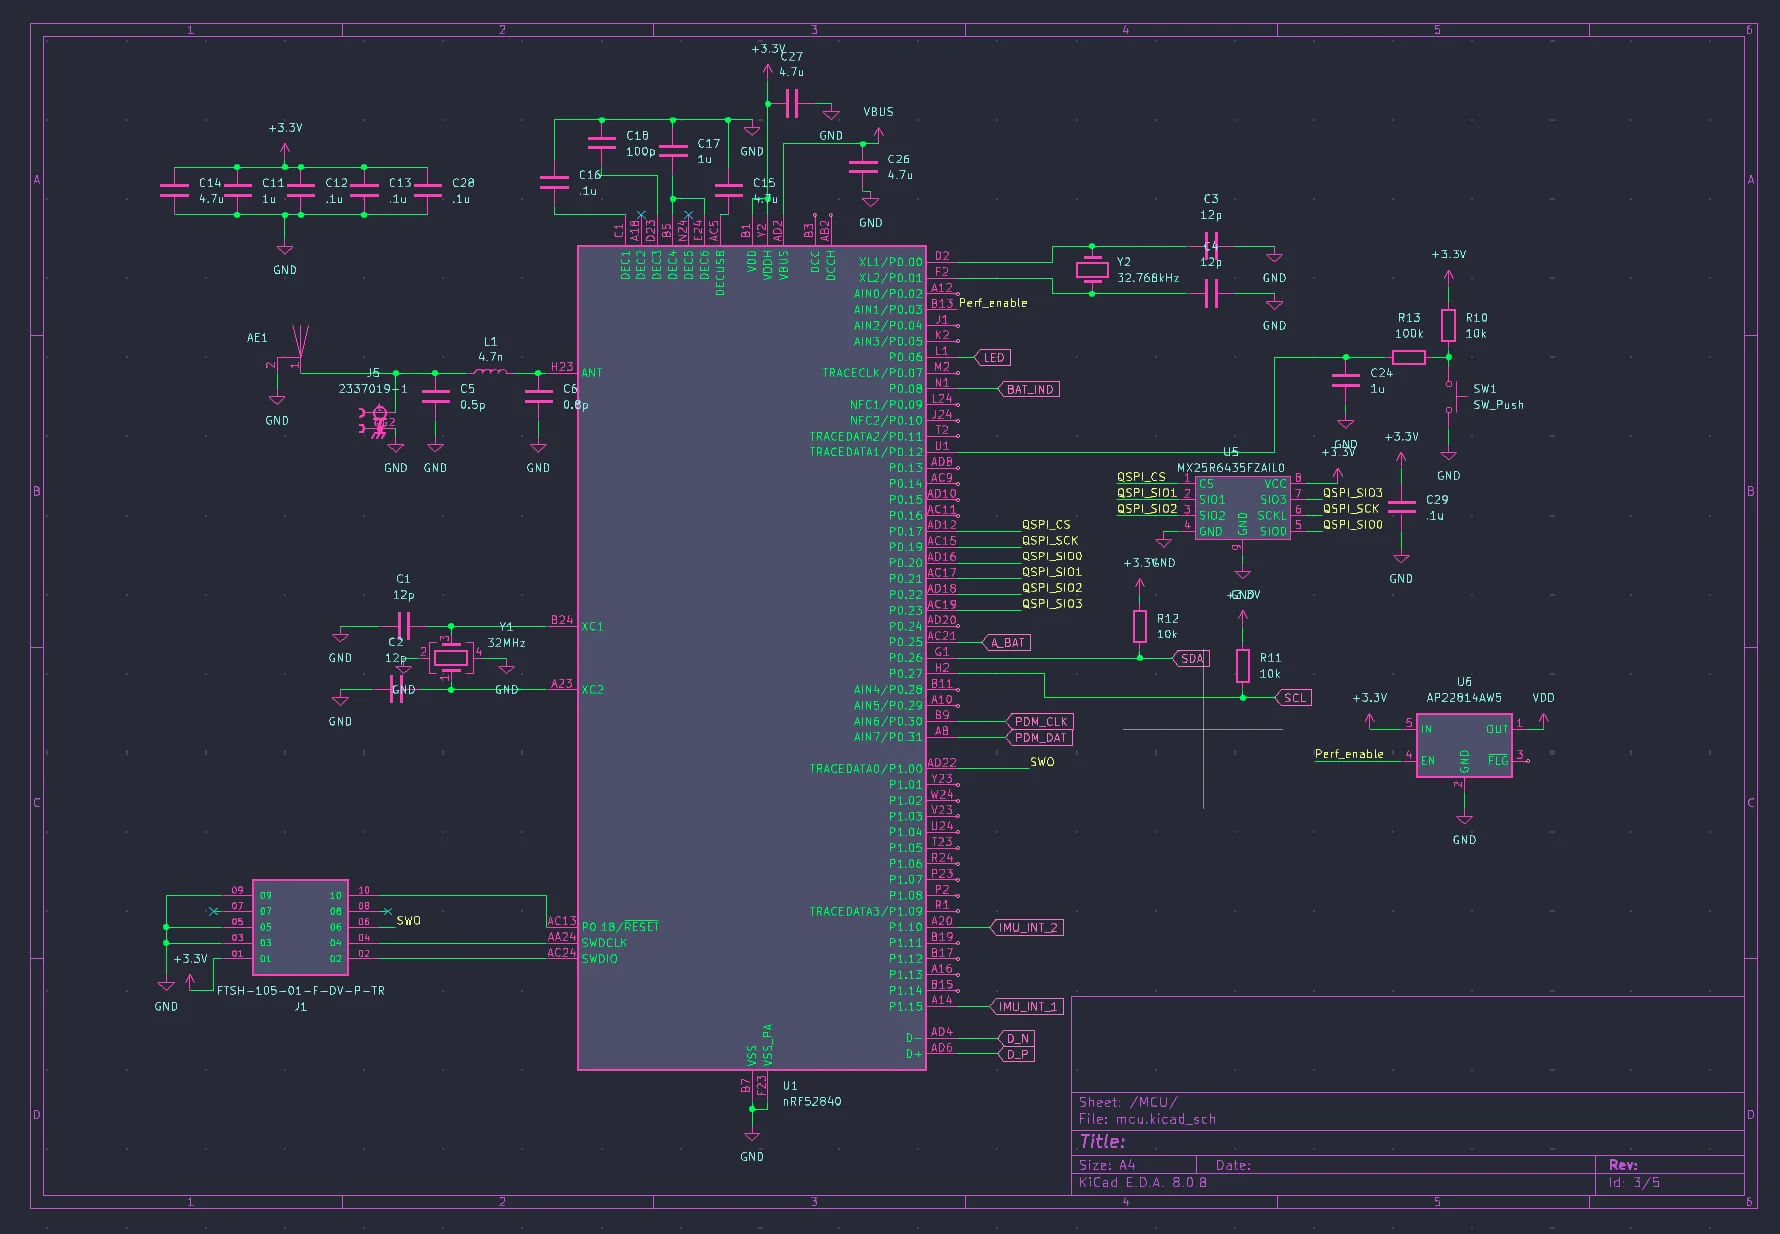This screenshot has height=1234, width=1780.
Task: Select resistor R11 10k symbol
Action: 1243,665
